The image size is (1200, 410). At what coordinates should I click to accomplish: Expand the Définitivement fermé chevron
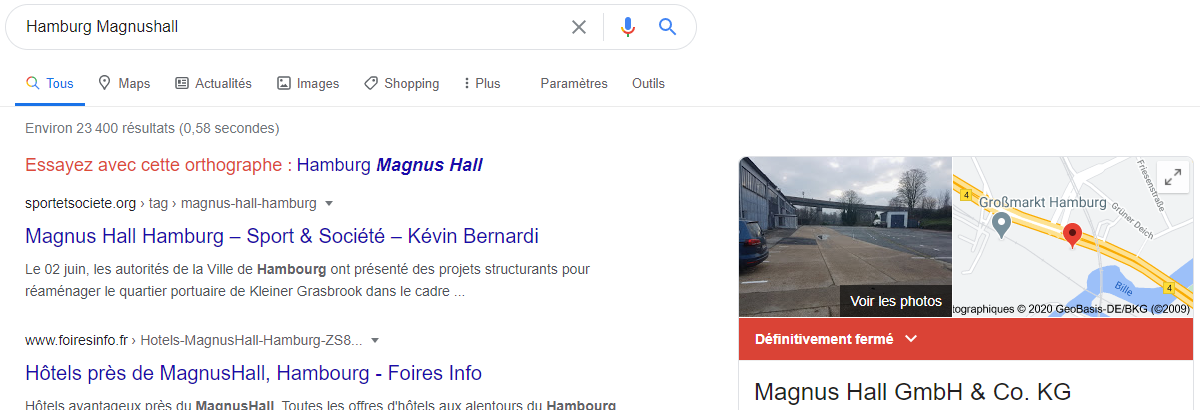pos(910,339)
